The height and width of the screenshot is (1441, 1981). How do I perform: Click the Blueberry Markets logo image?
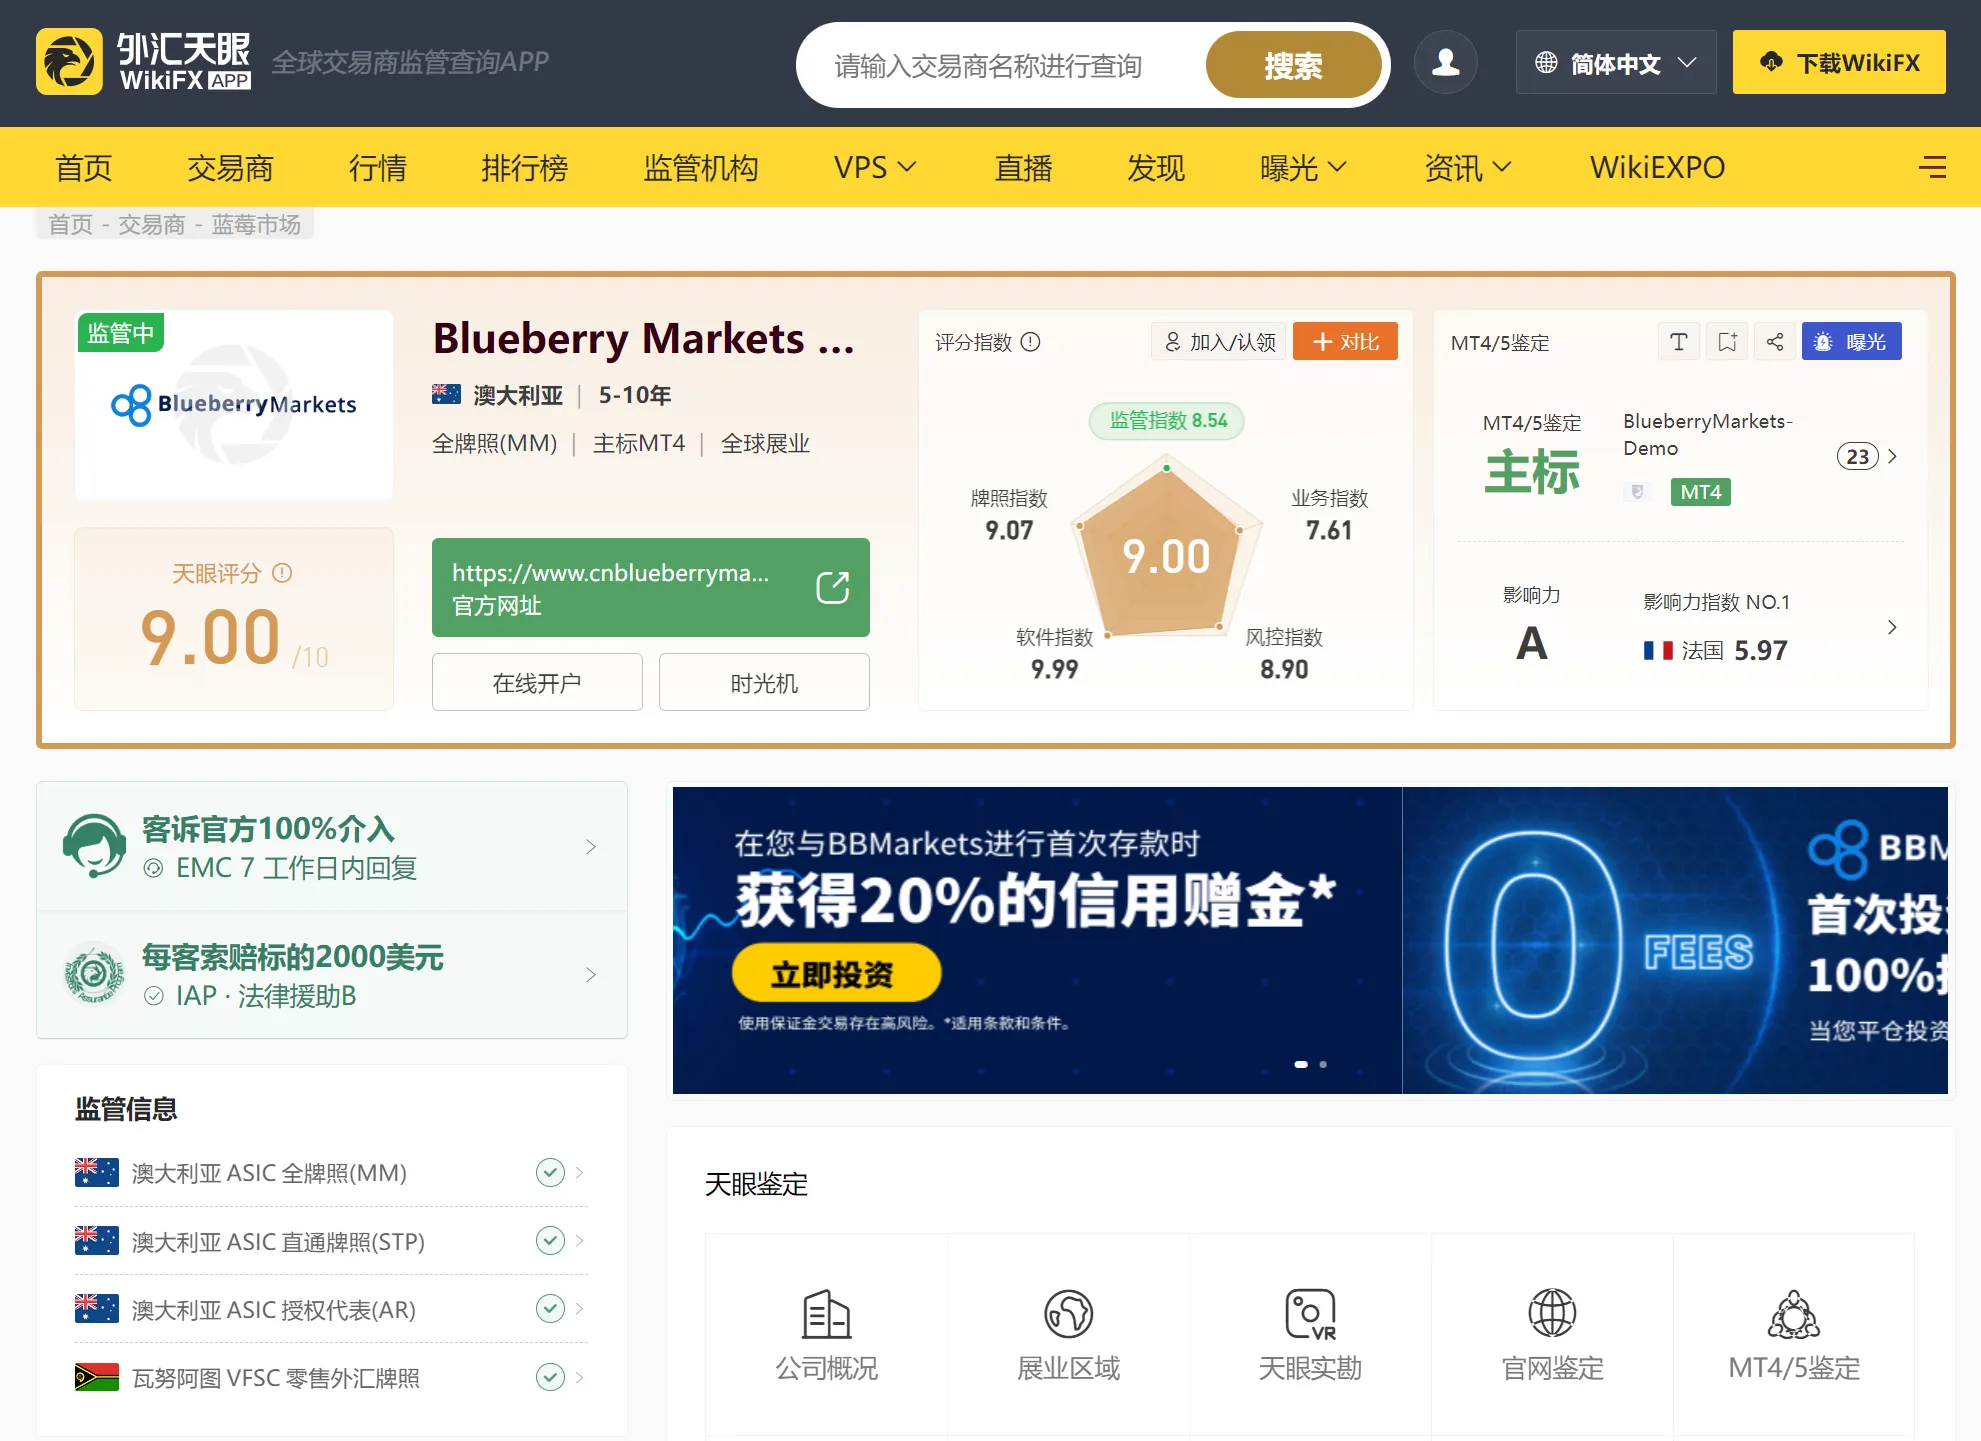[x=234, y=404]
